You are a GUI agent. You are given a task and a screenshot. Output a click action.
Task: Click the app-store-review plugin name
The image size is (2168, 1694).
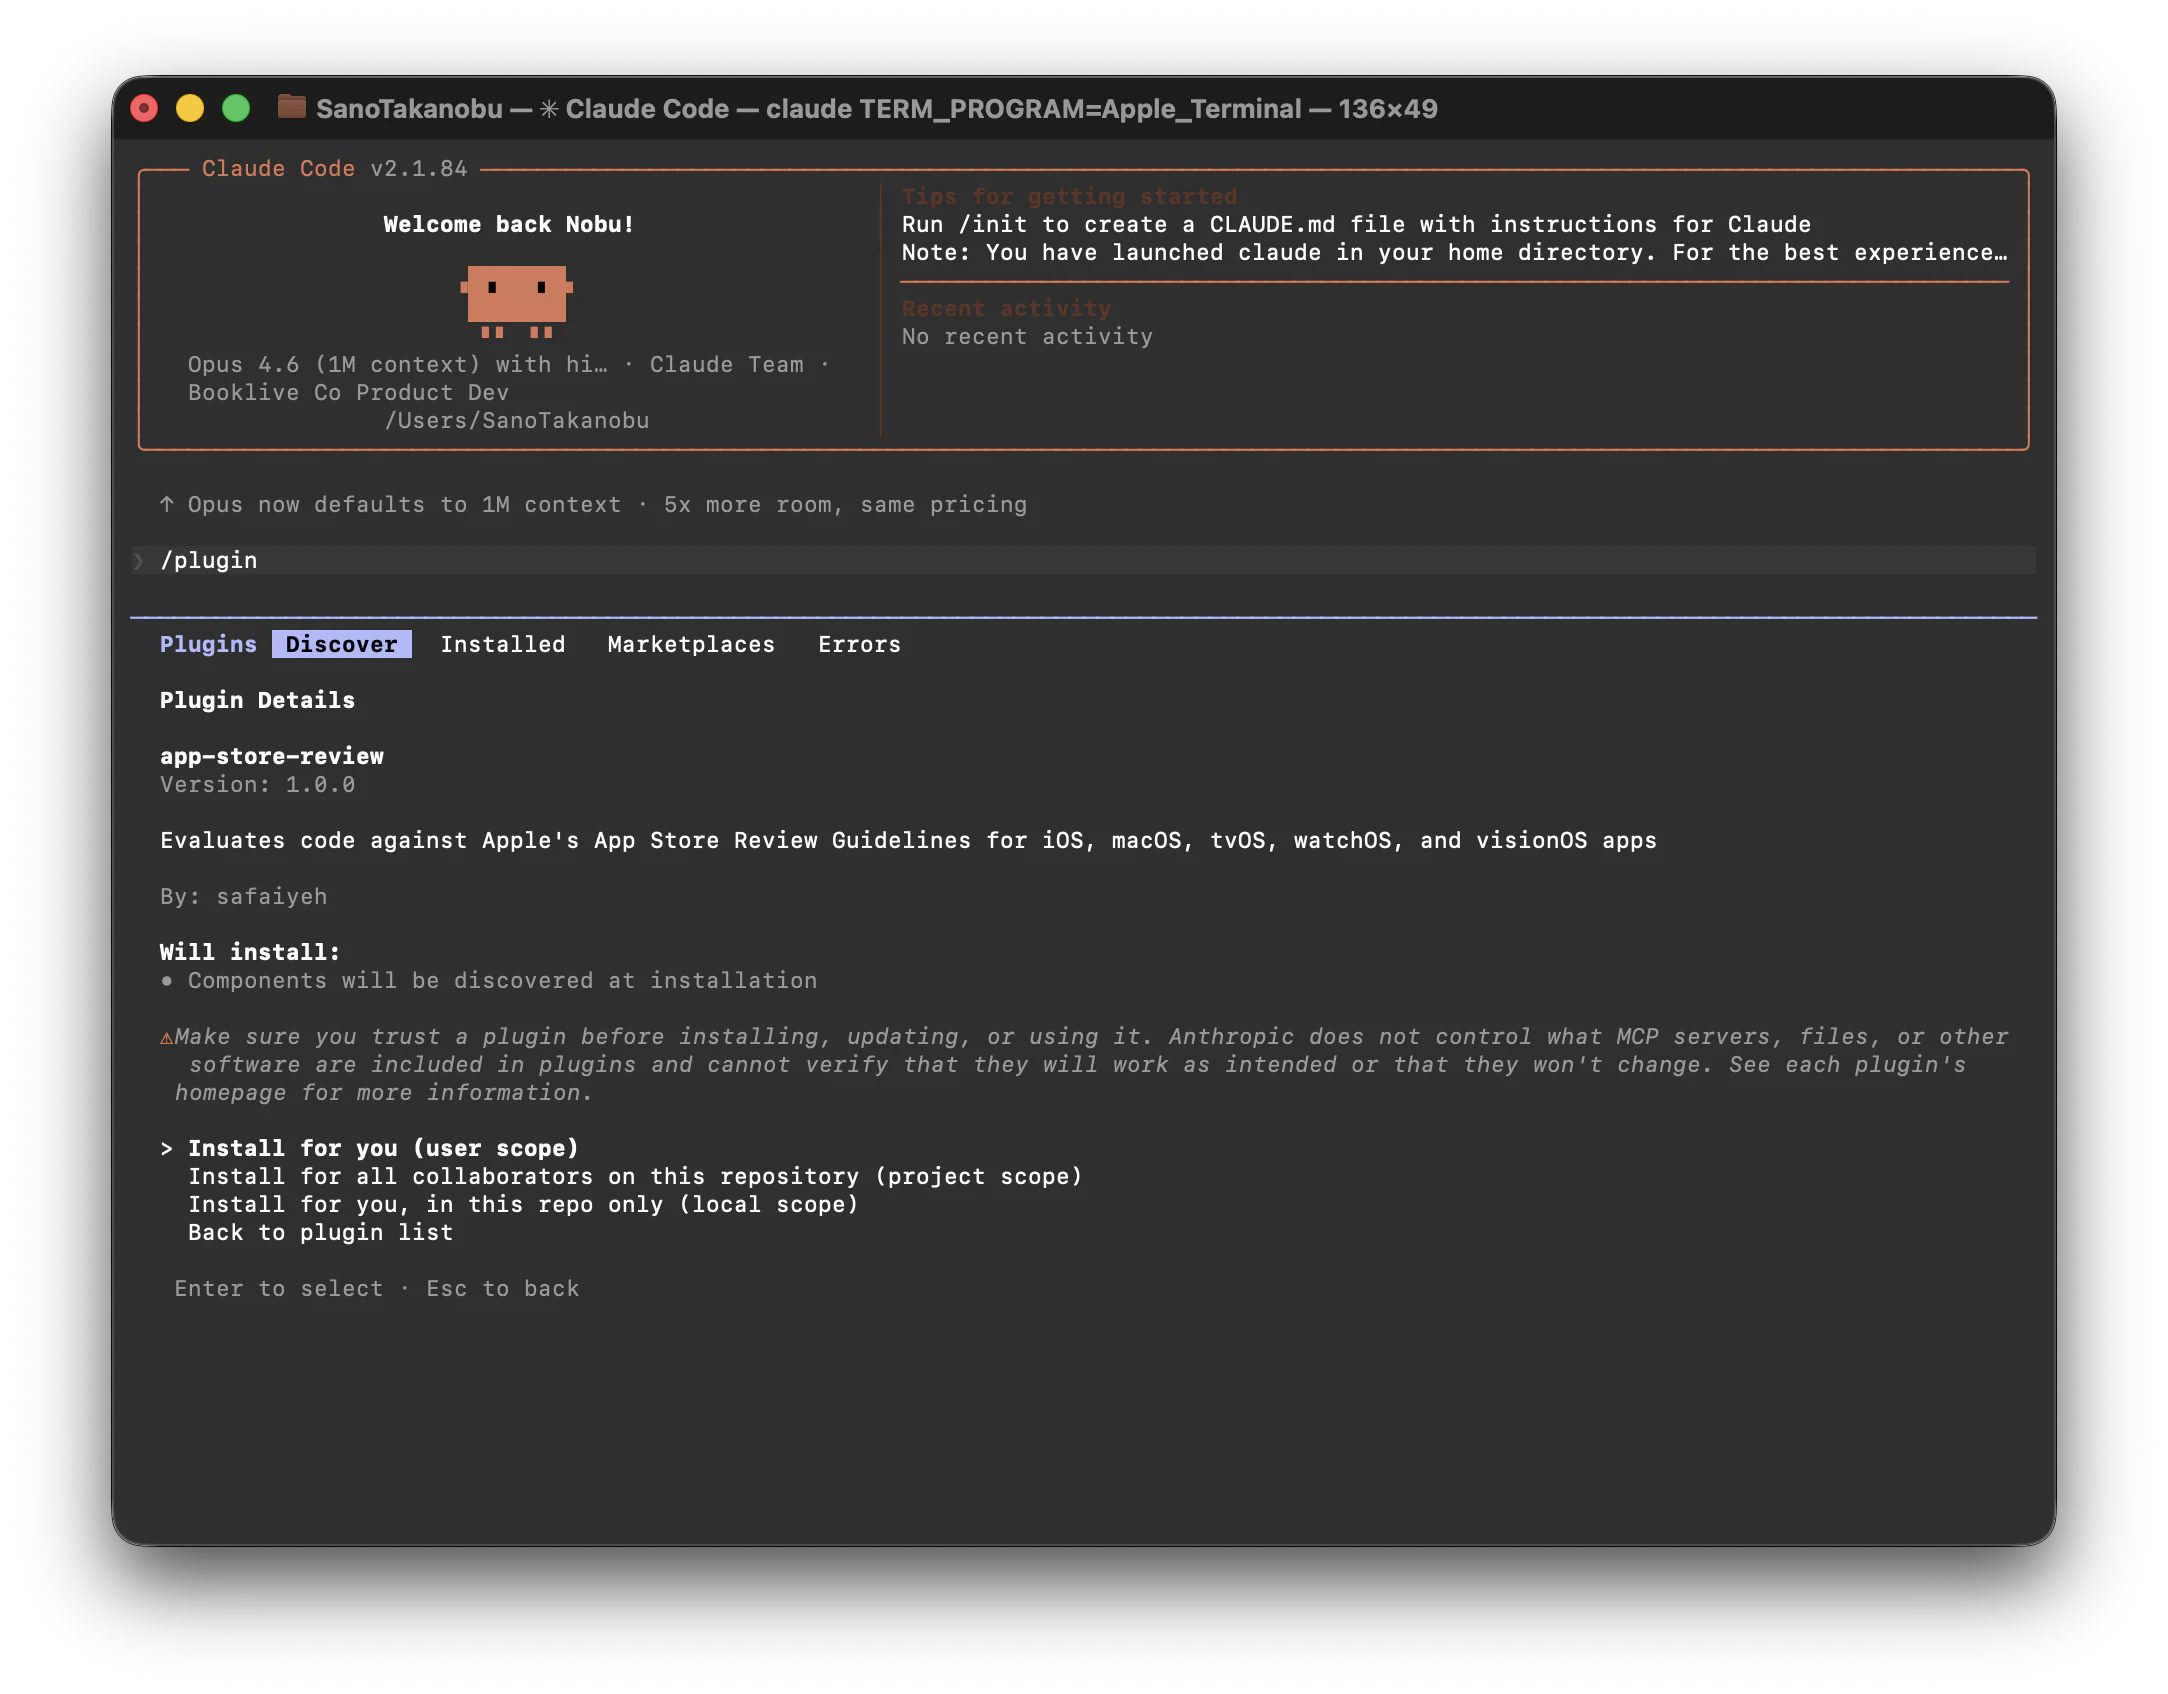click(x=272, y=756)
